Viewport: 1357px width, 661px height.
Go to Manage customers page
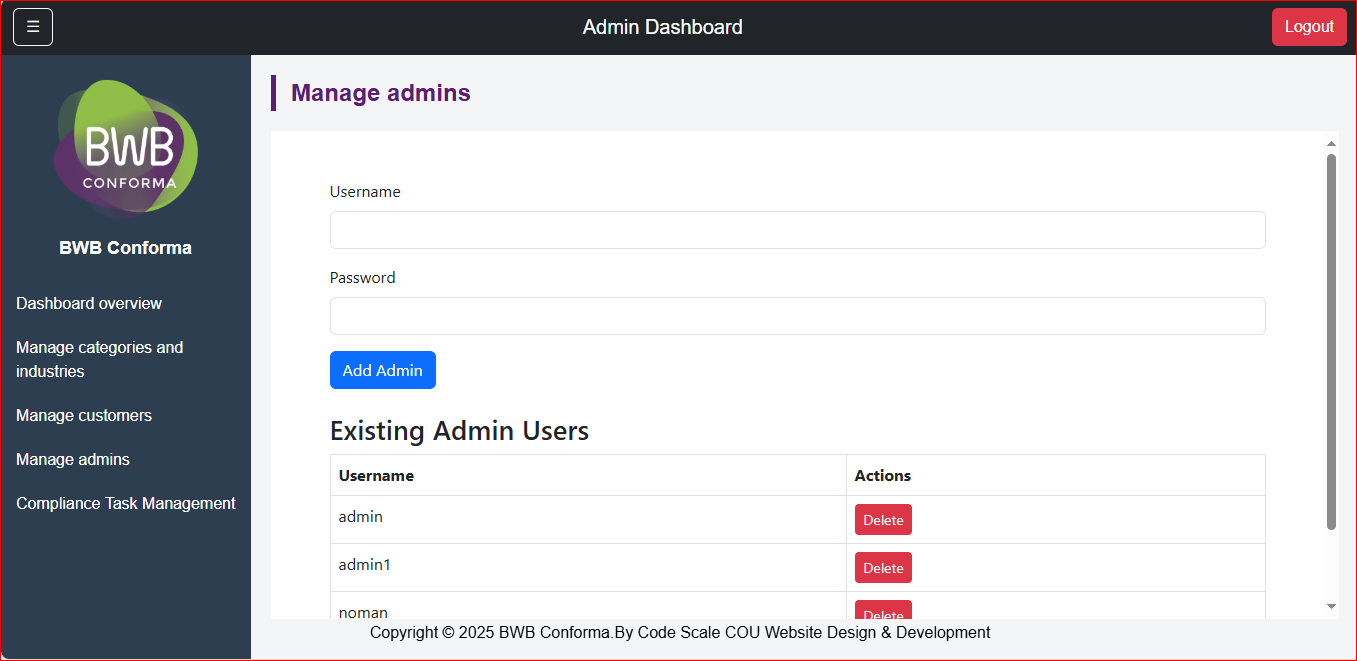84,415
